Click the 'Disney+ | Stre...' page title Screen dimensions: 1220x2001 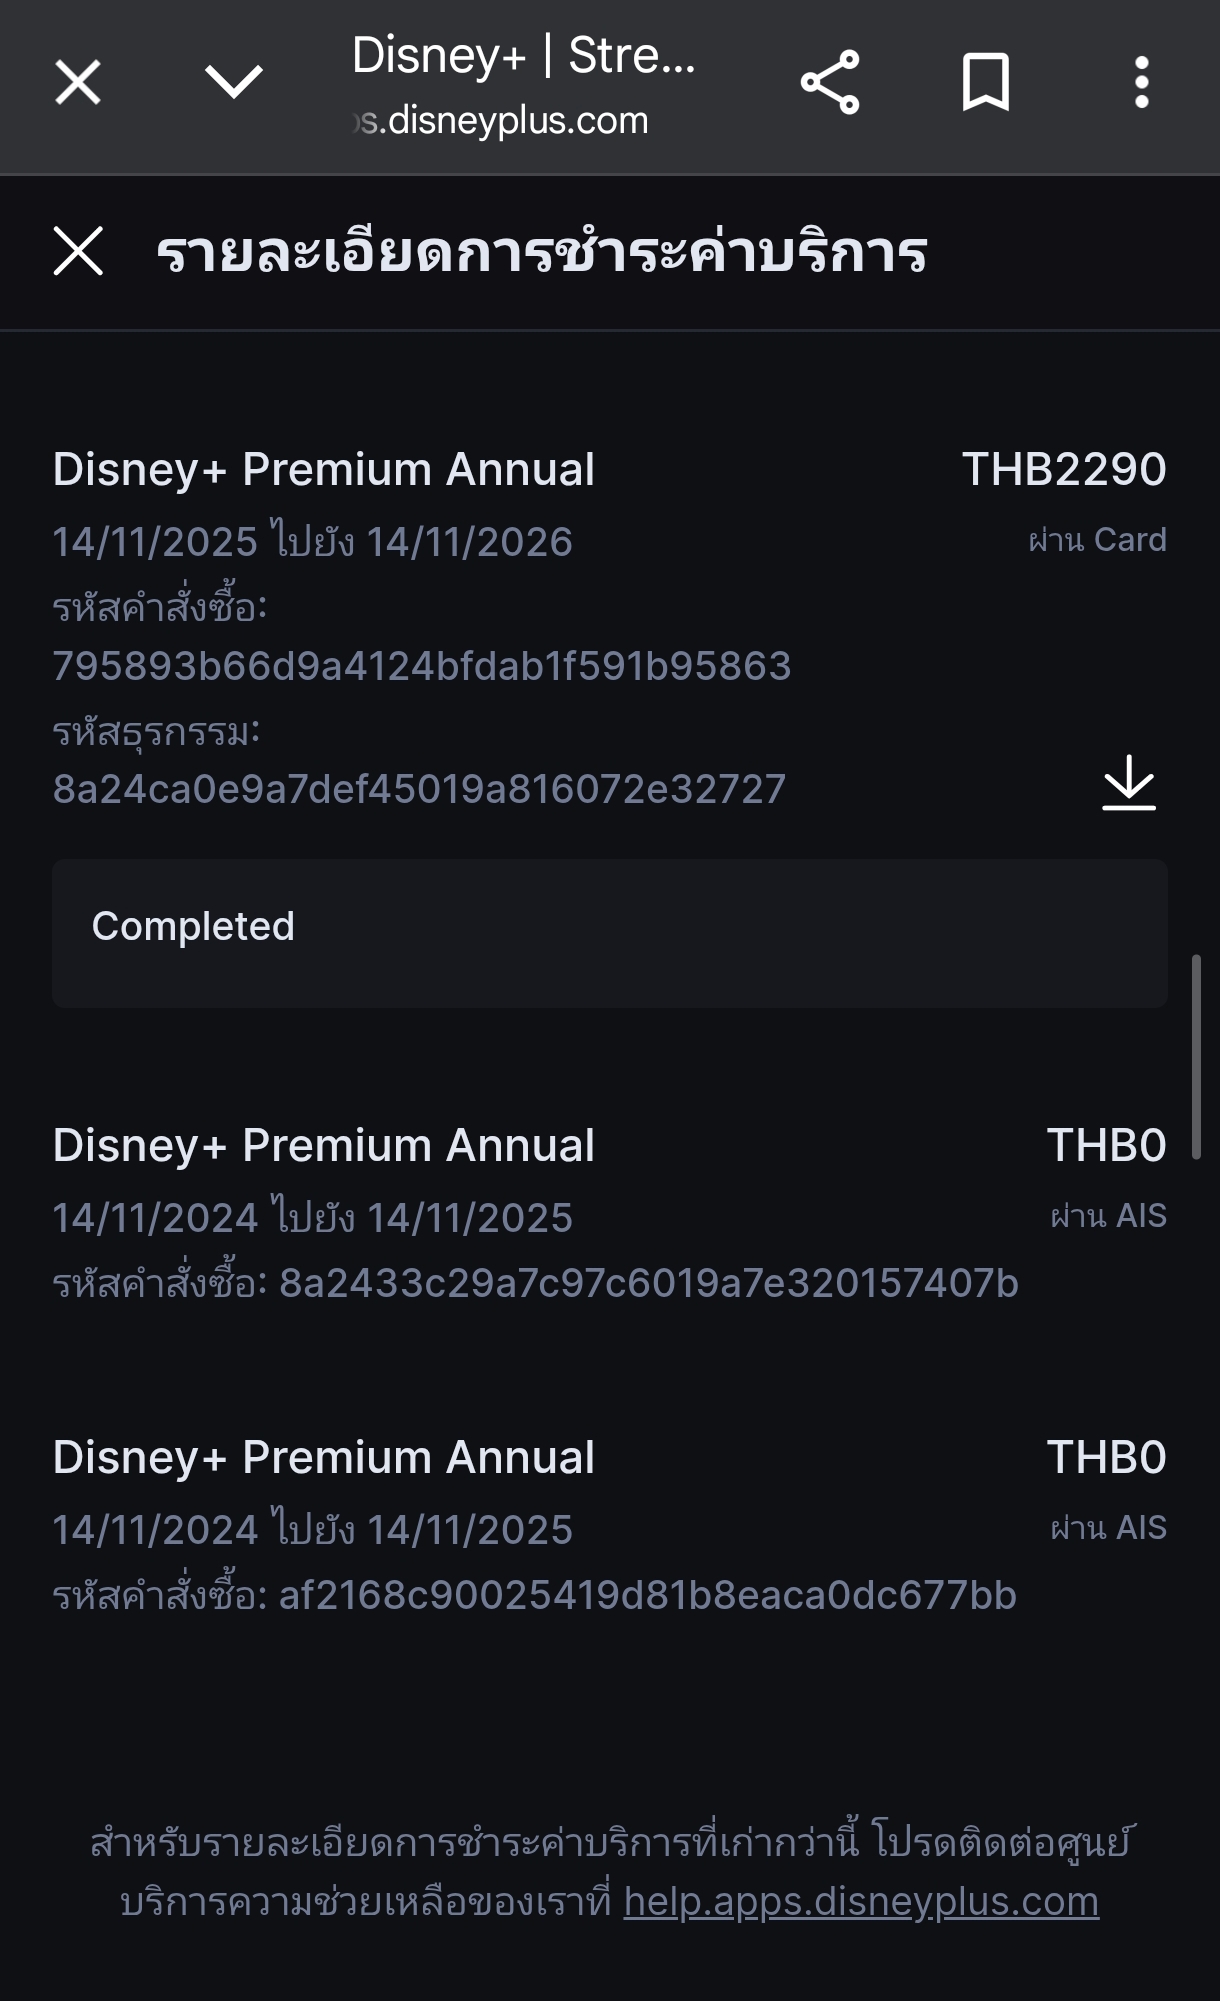[523, 56]
